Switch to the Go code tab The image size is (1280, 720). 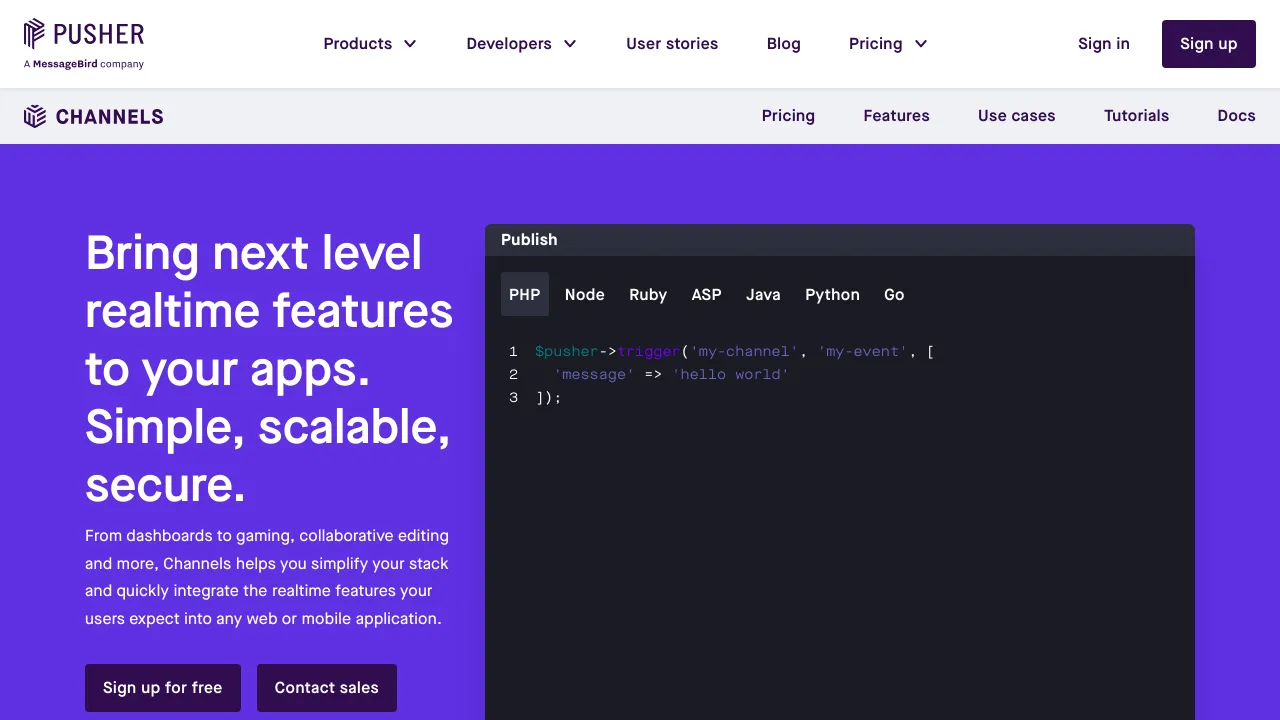(x=894, y=294)
